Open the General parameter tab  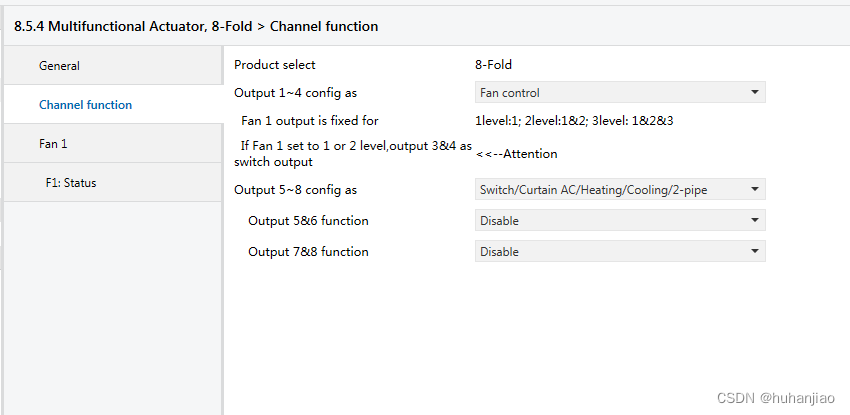pos(60,66)
